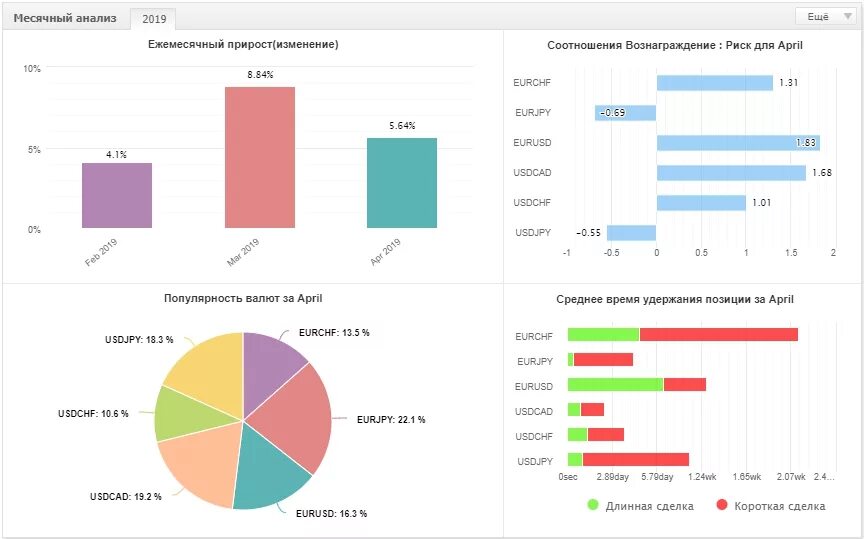Click the USDJPY -0.55 reward-risk bar
The width and height of the screenshot is (864, 539).
click(631, 233)
